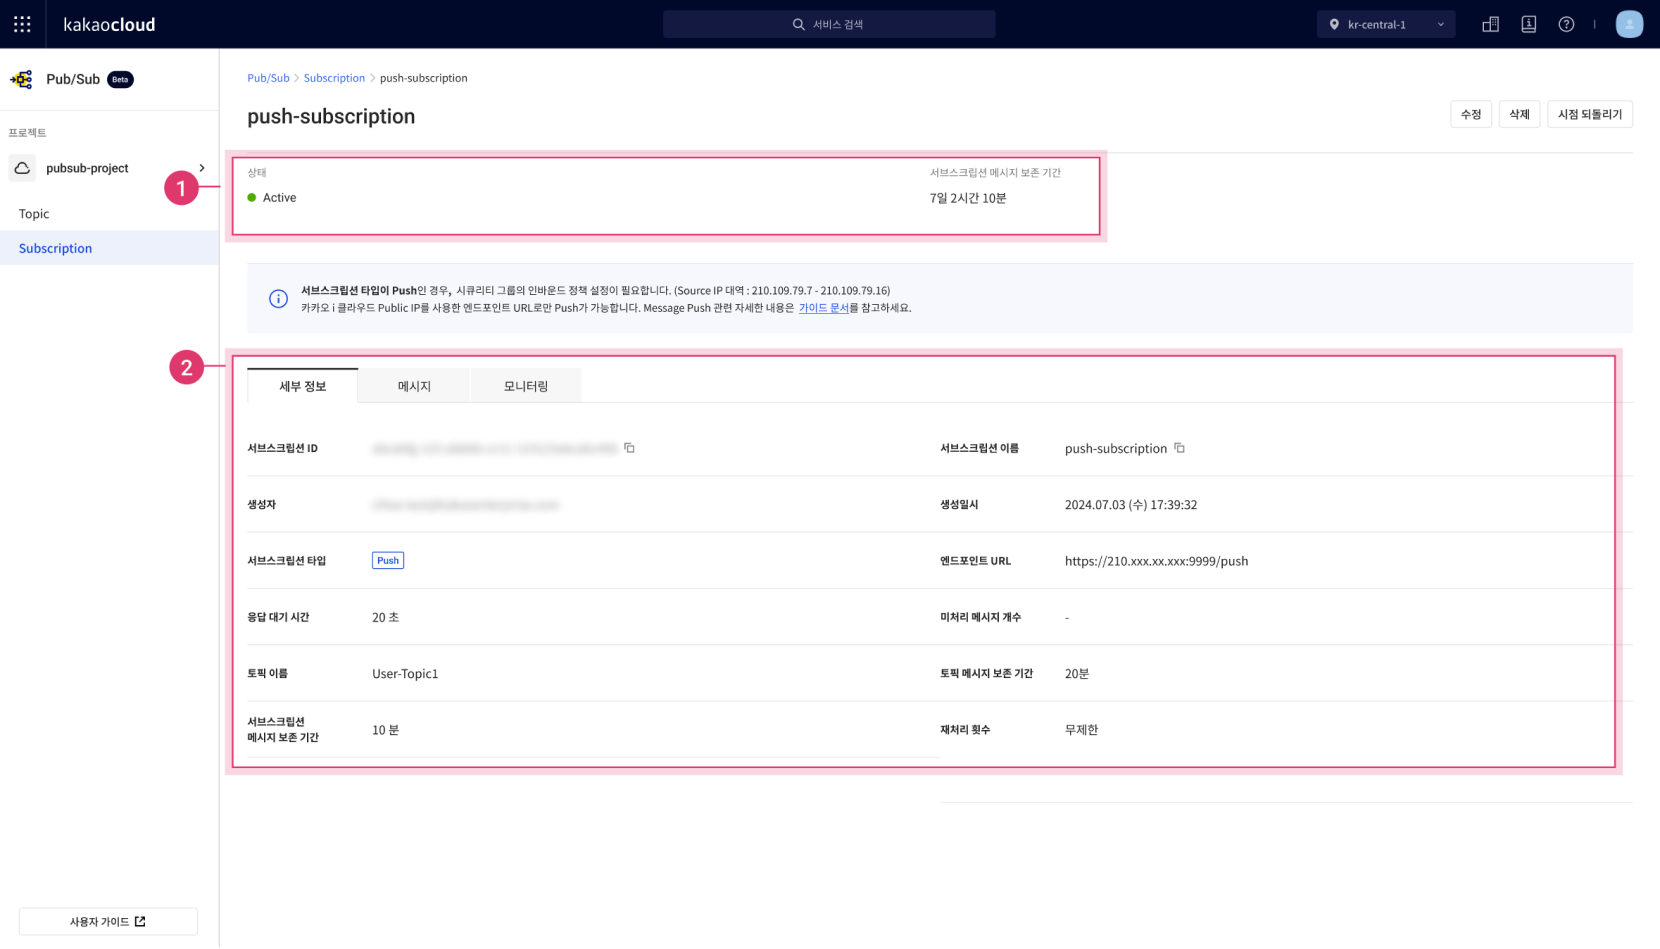Focus the 서비스 검색 search field

click(829, 24)
